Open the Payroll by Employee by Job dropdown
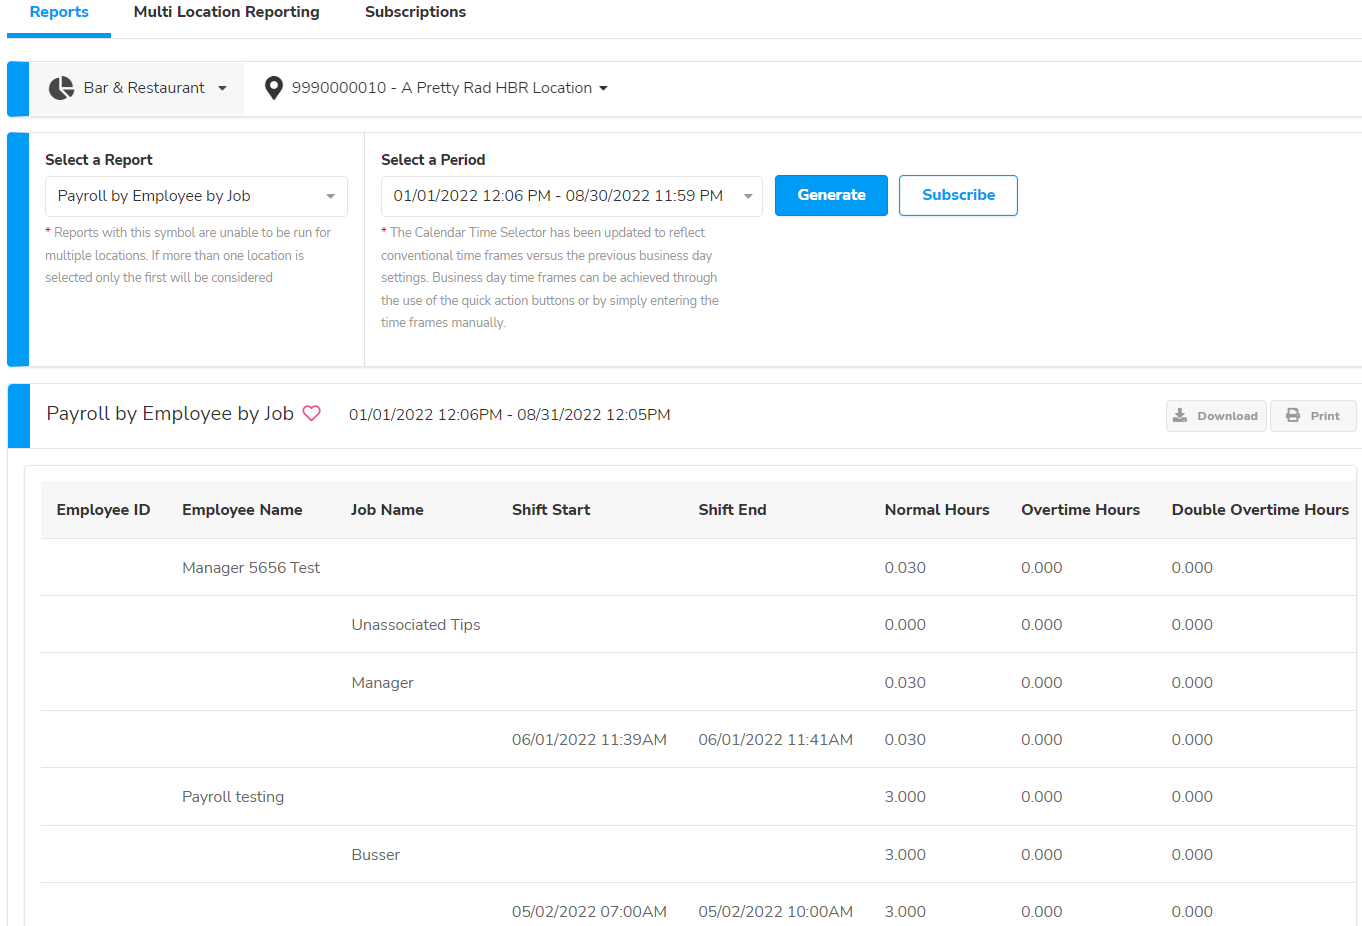This screenshot has height=926, width=1362. point(196,196)
